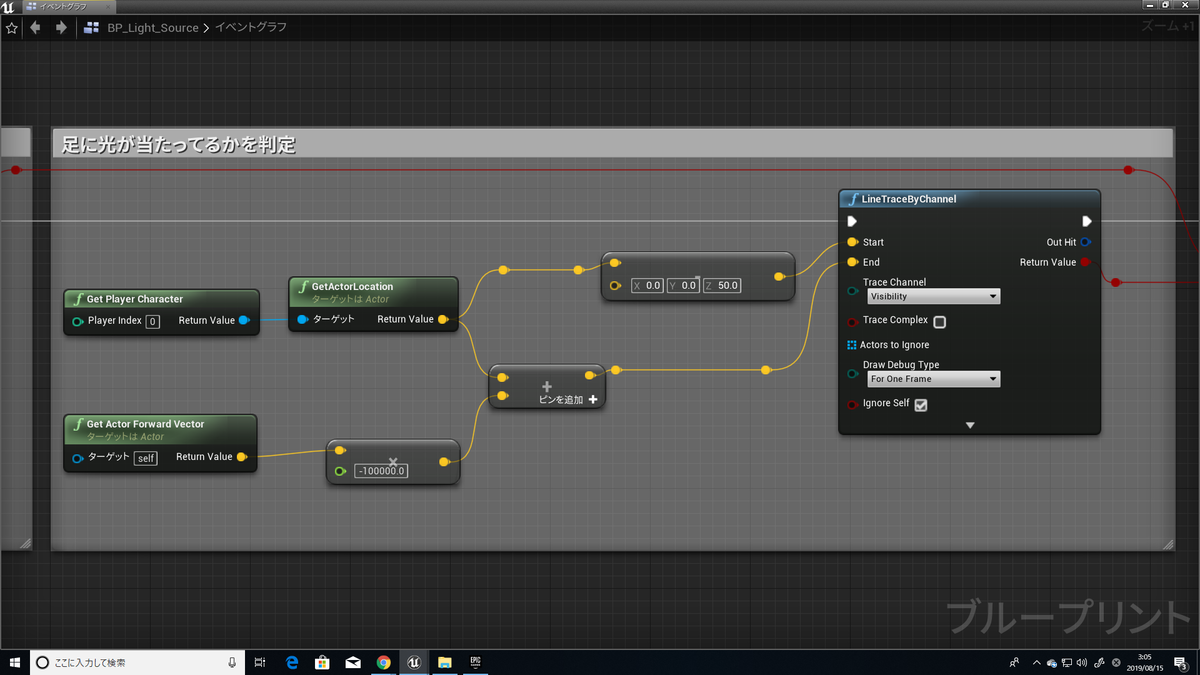Select the Get Player Character node title
The width and height of the screenshot is (1200, 675).
135,299
